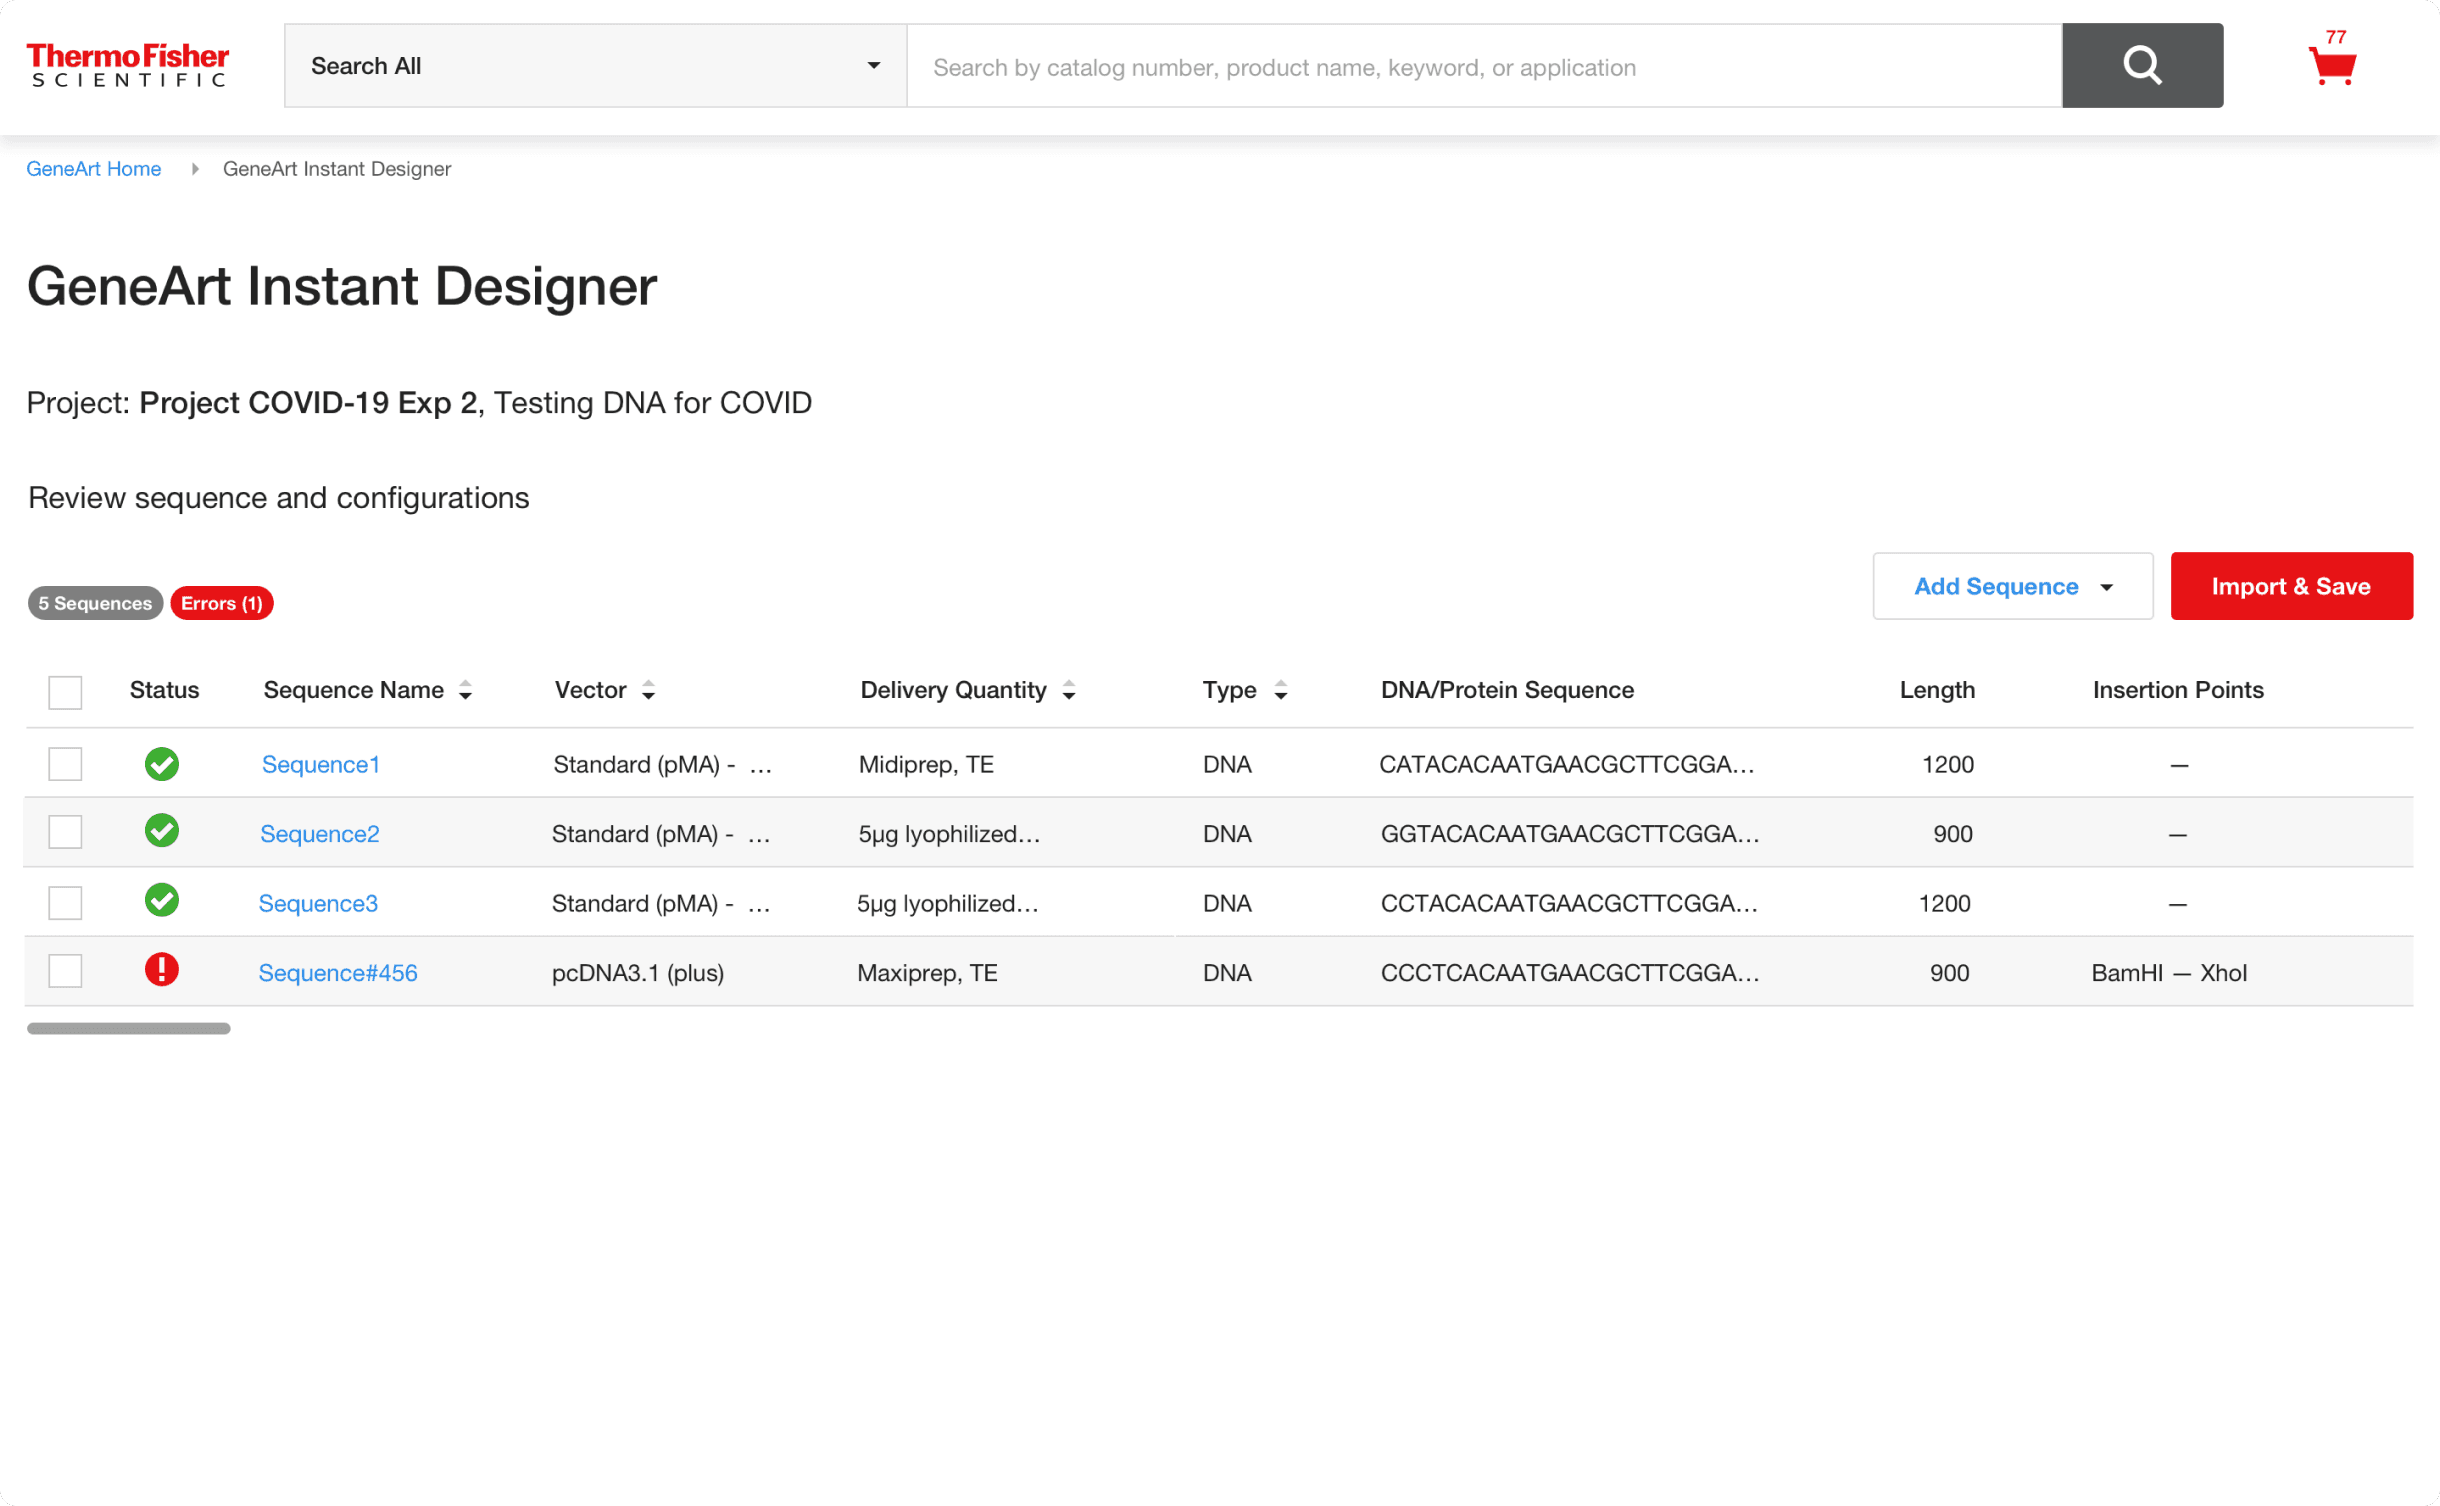
Task: Click the Status column header
Action: click(x=164, y=690)
